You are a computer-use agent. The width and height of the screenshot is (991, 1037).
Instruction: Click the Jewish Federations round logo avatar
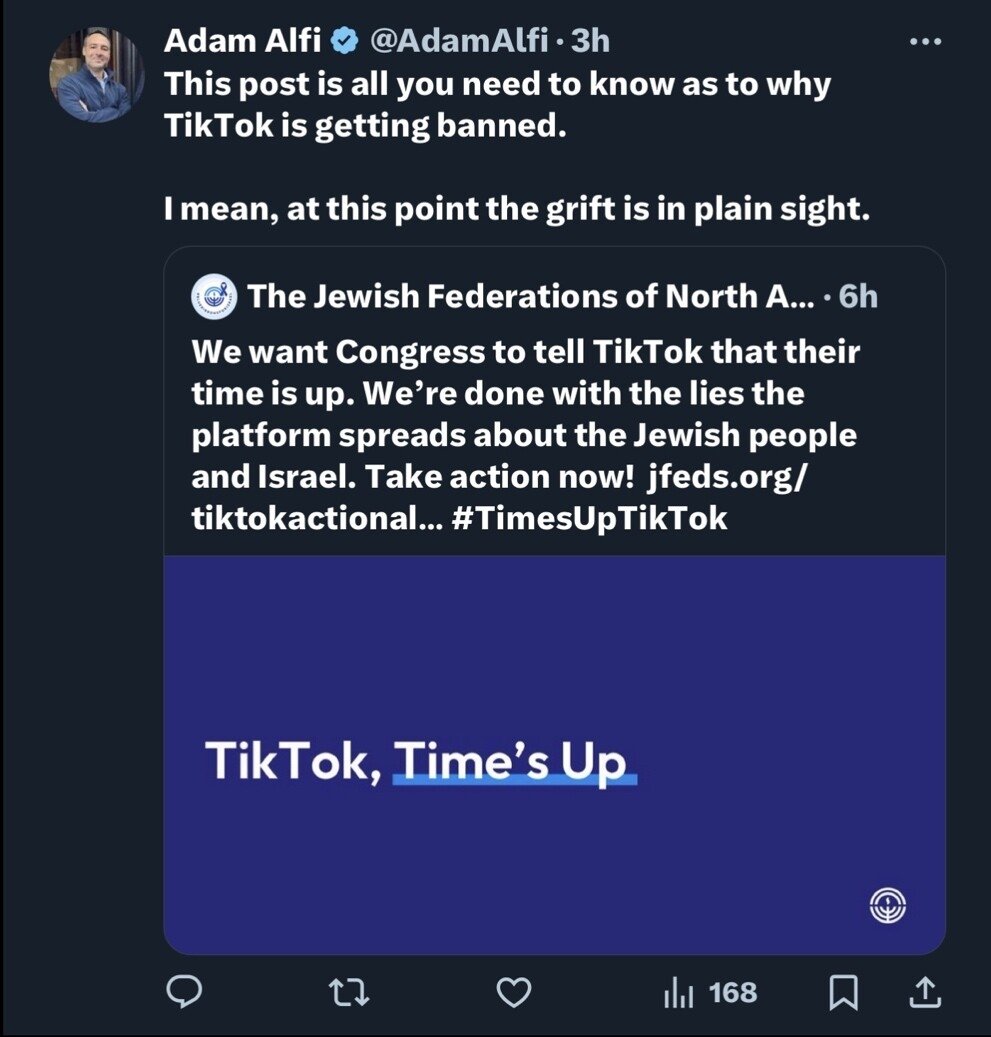point(212,296)
